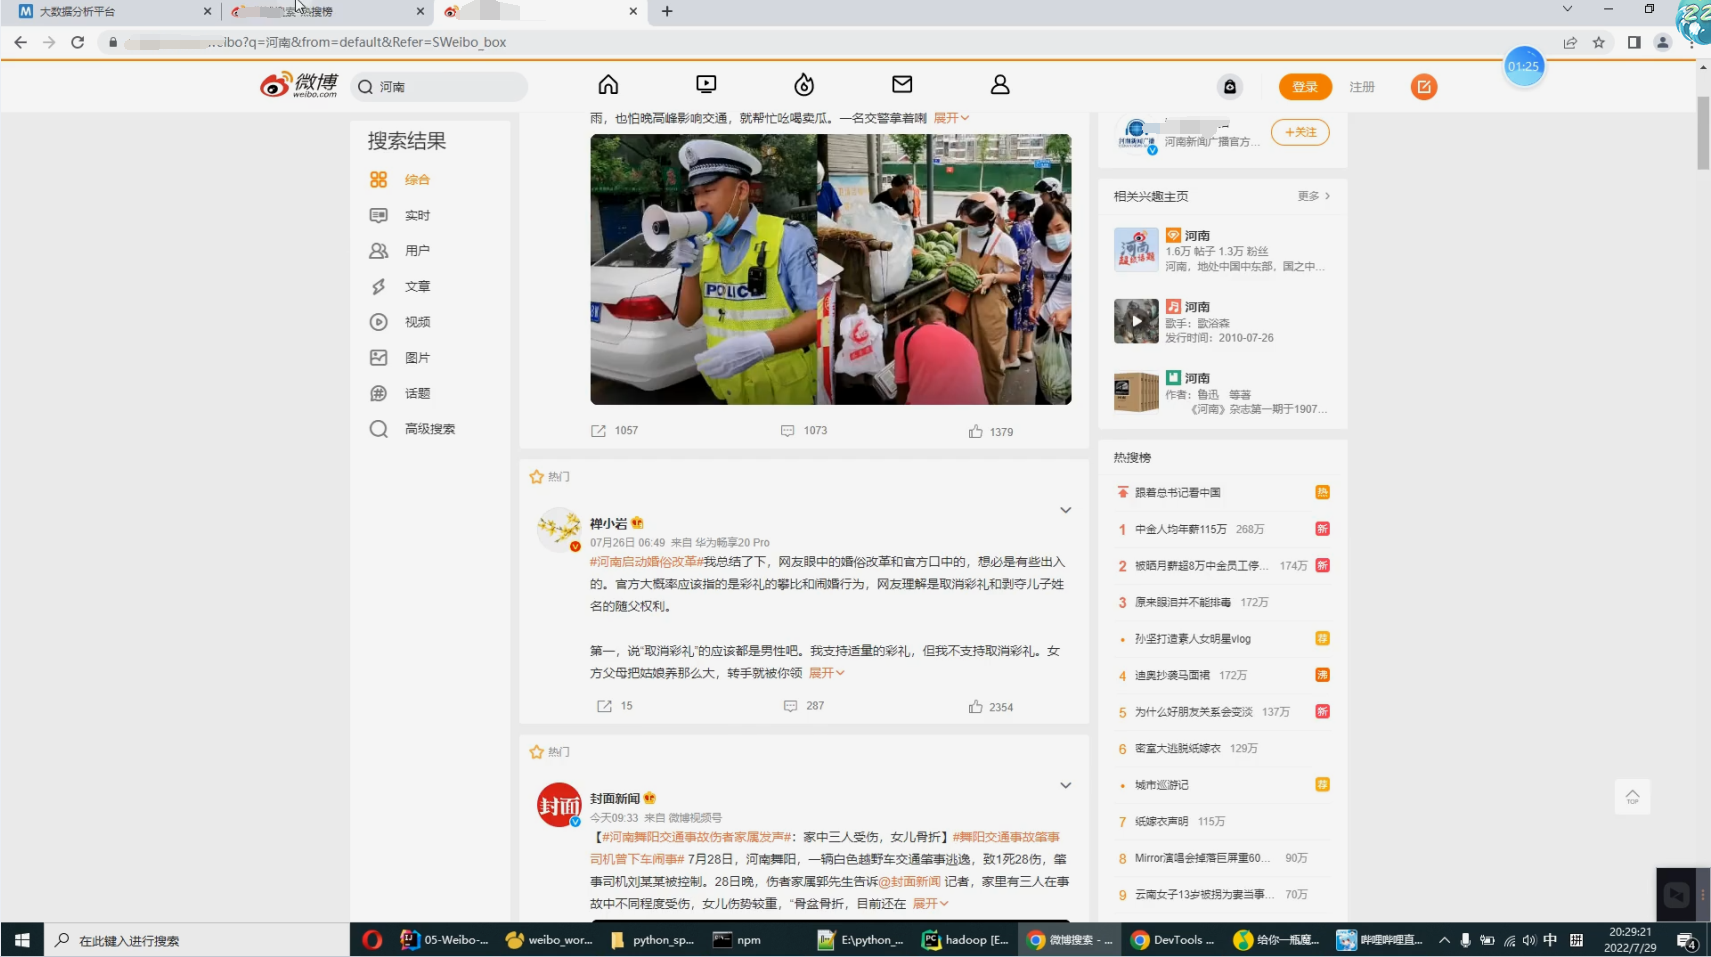1711x957 pixels.
Task: Open pinned topic 跟着总书记看中国
Action: pos(1177,492)
